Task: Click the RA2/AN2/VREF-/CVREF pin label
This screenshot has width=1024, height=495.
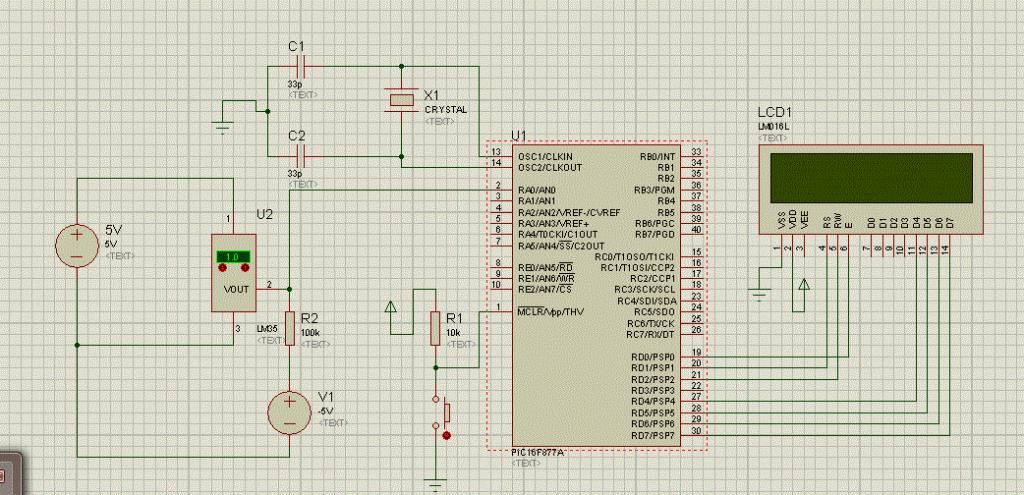Action: 569,212
